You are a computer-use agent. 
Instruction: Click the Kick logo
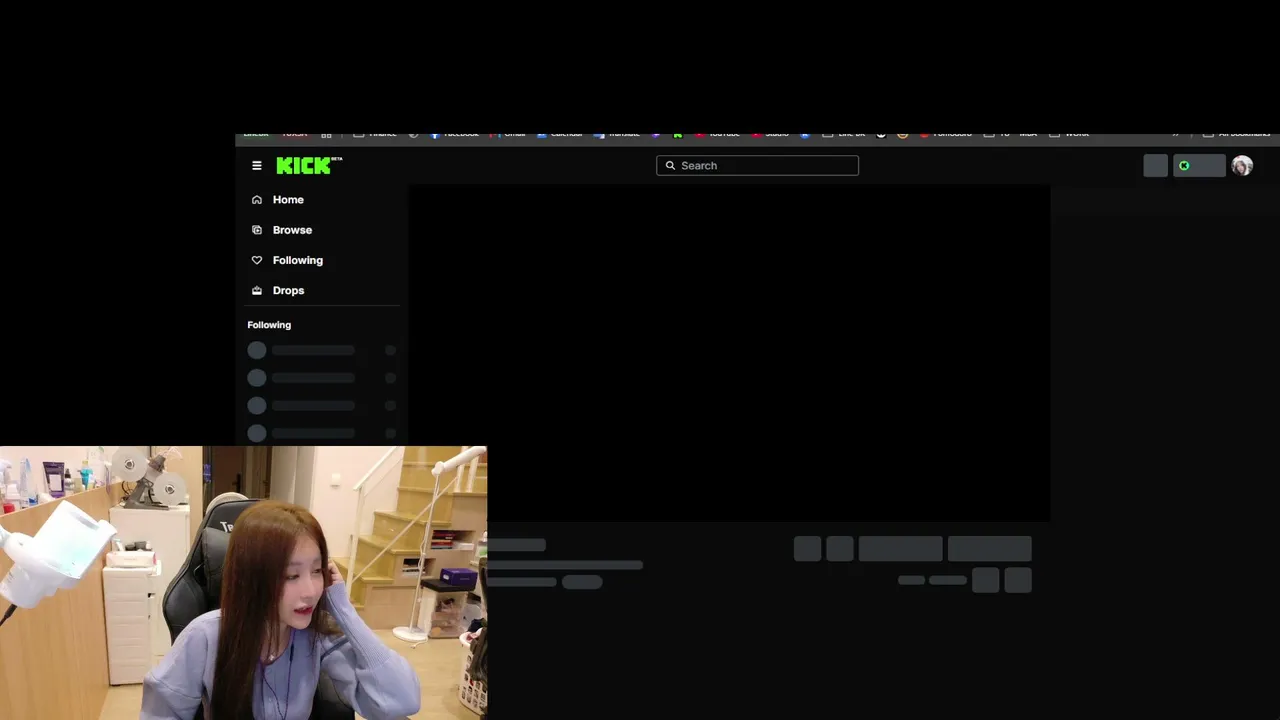(309, 166)
